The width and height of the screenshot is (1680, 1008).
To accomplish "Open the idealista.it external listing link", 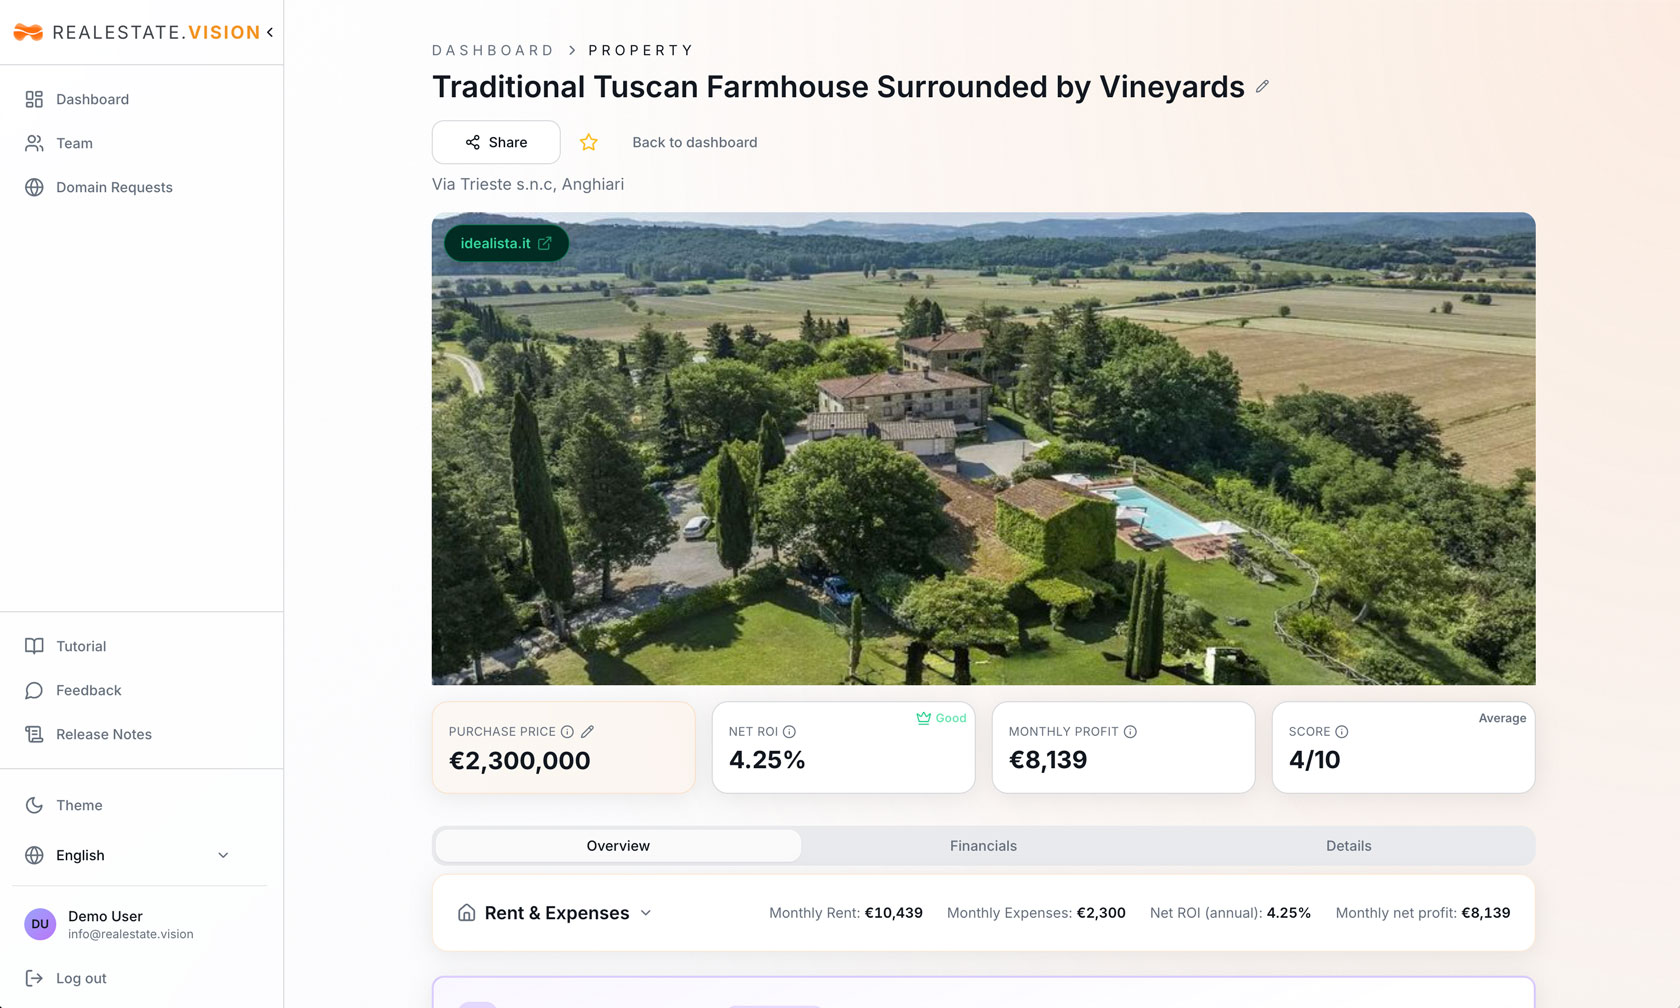I will (506, 243).
